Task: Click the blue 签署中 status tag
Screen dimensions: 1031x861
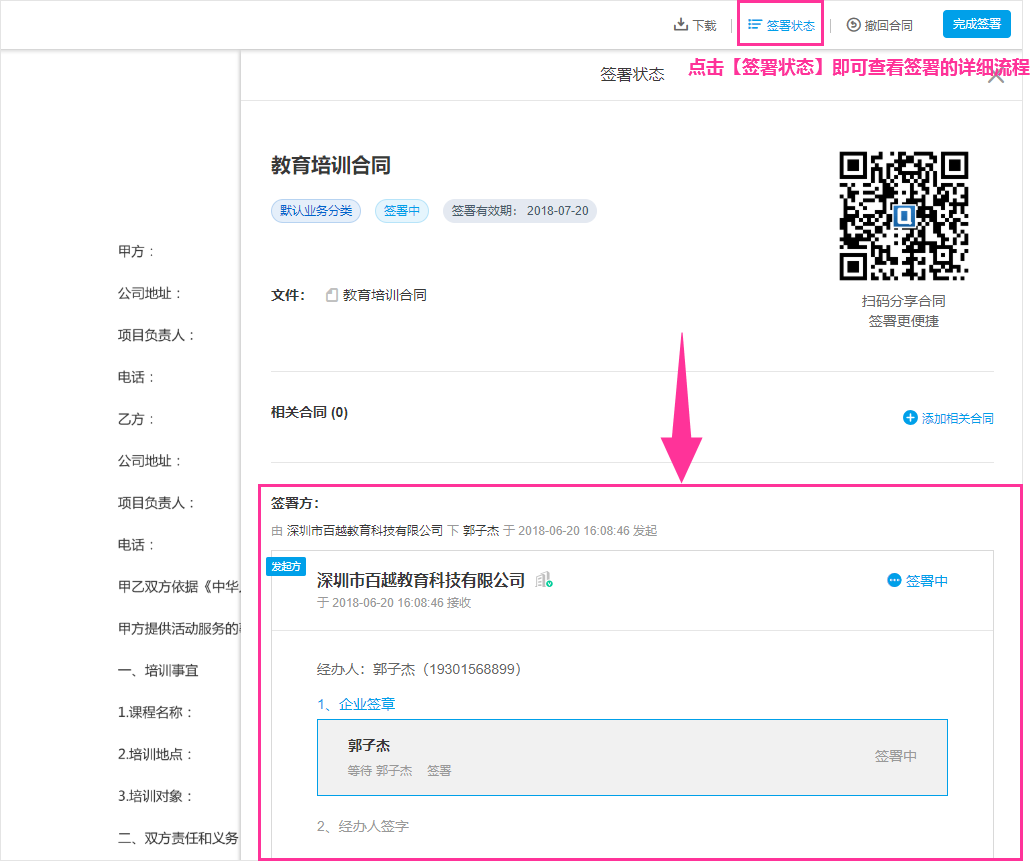Action: [x=402, y=211]
